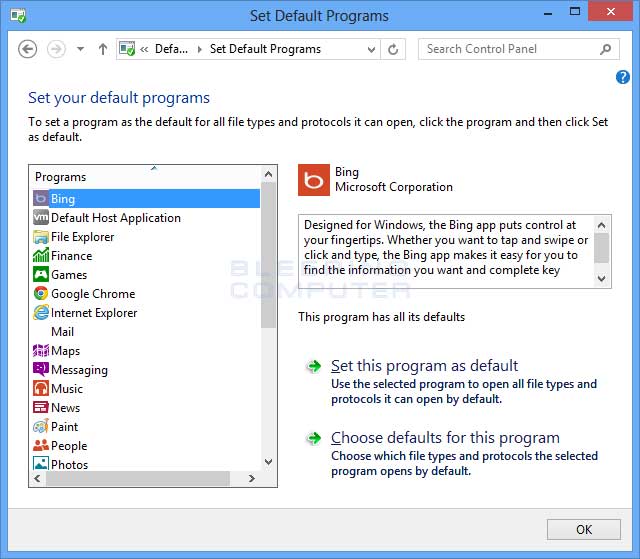
Task: Click the Maps icon
Action: [x=40, y=350]
